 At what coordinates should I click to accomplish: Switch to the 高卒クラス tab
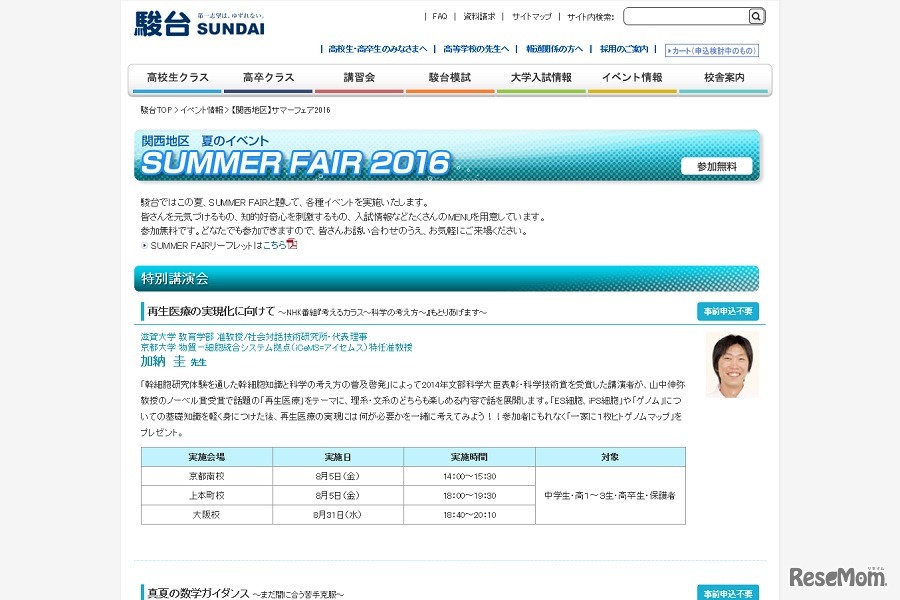268,77
